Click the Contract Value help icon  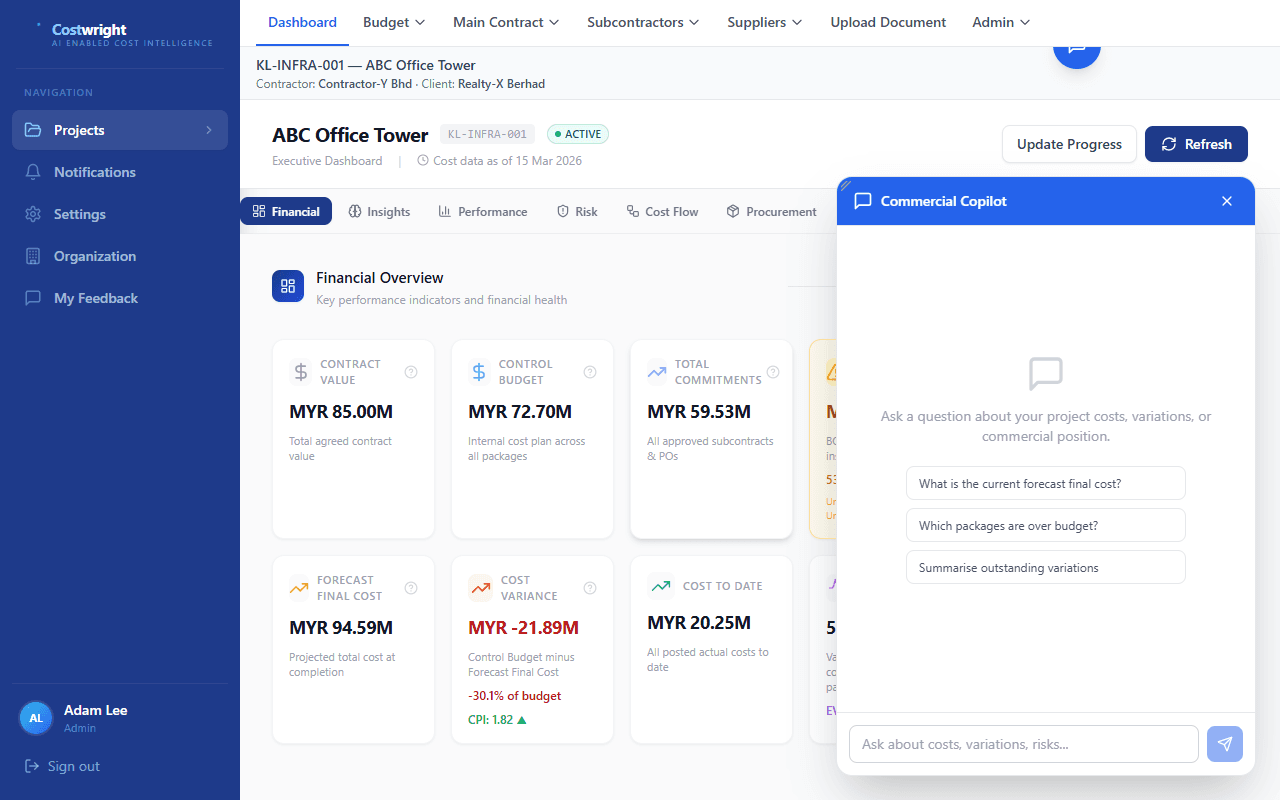click(x=411, y=372)
